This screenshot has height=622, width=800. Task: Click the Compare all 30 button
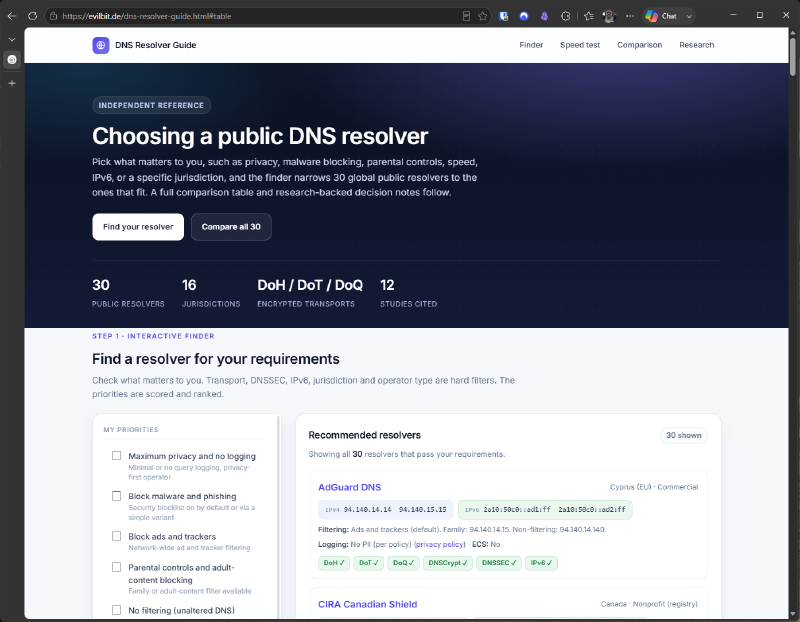(x=231, y=227)
